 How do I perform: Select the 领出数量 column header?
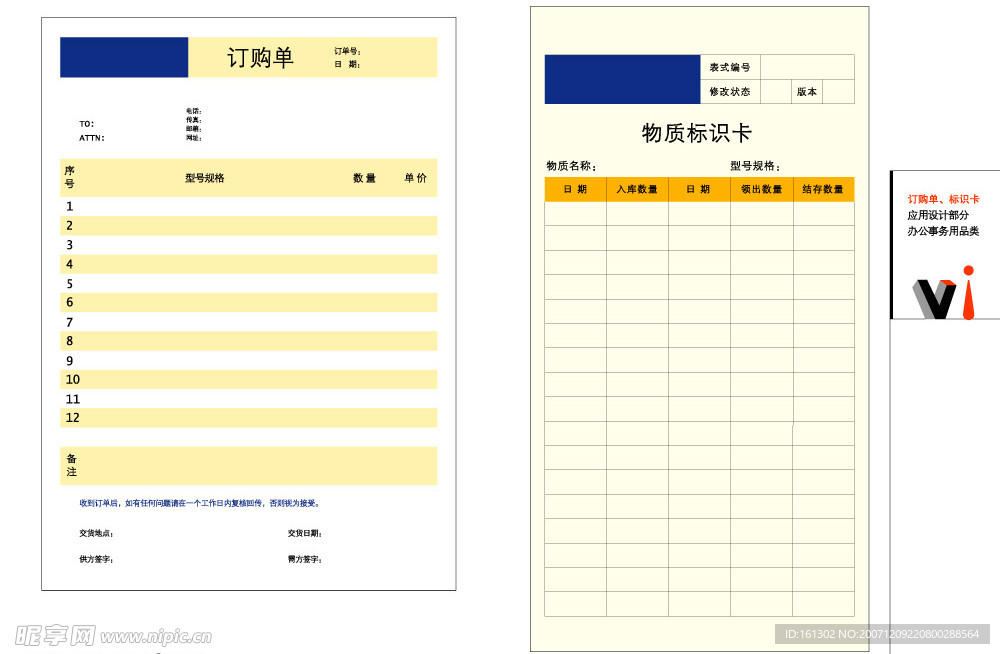tap(761, 190)
